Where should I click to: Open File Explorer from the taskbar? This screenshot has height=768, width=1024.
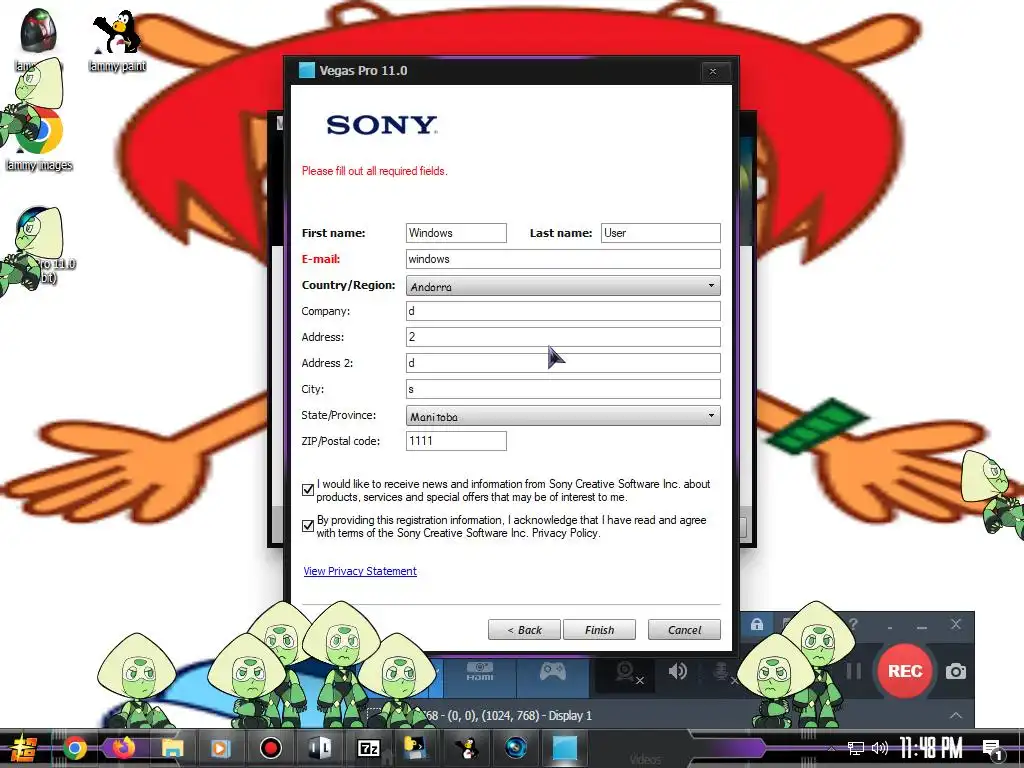coord(172,748)
